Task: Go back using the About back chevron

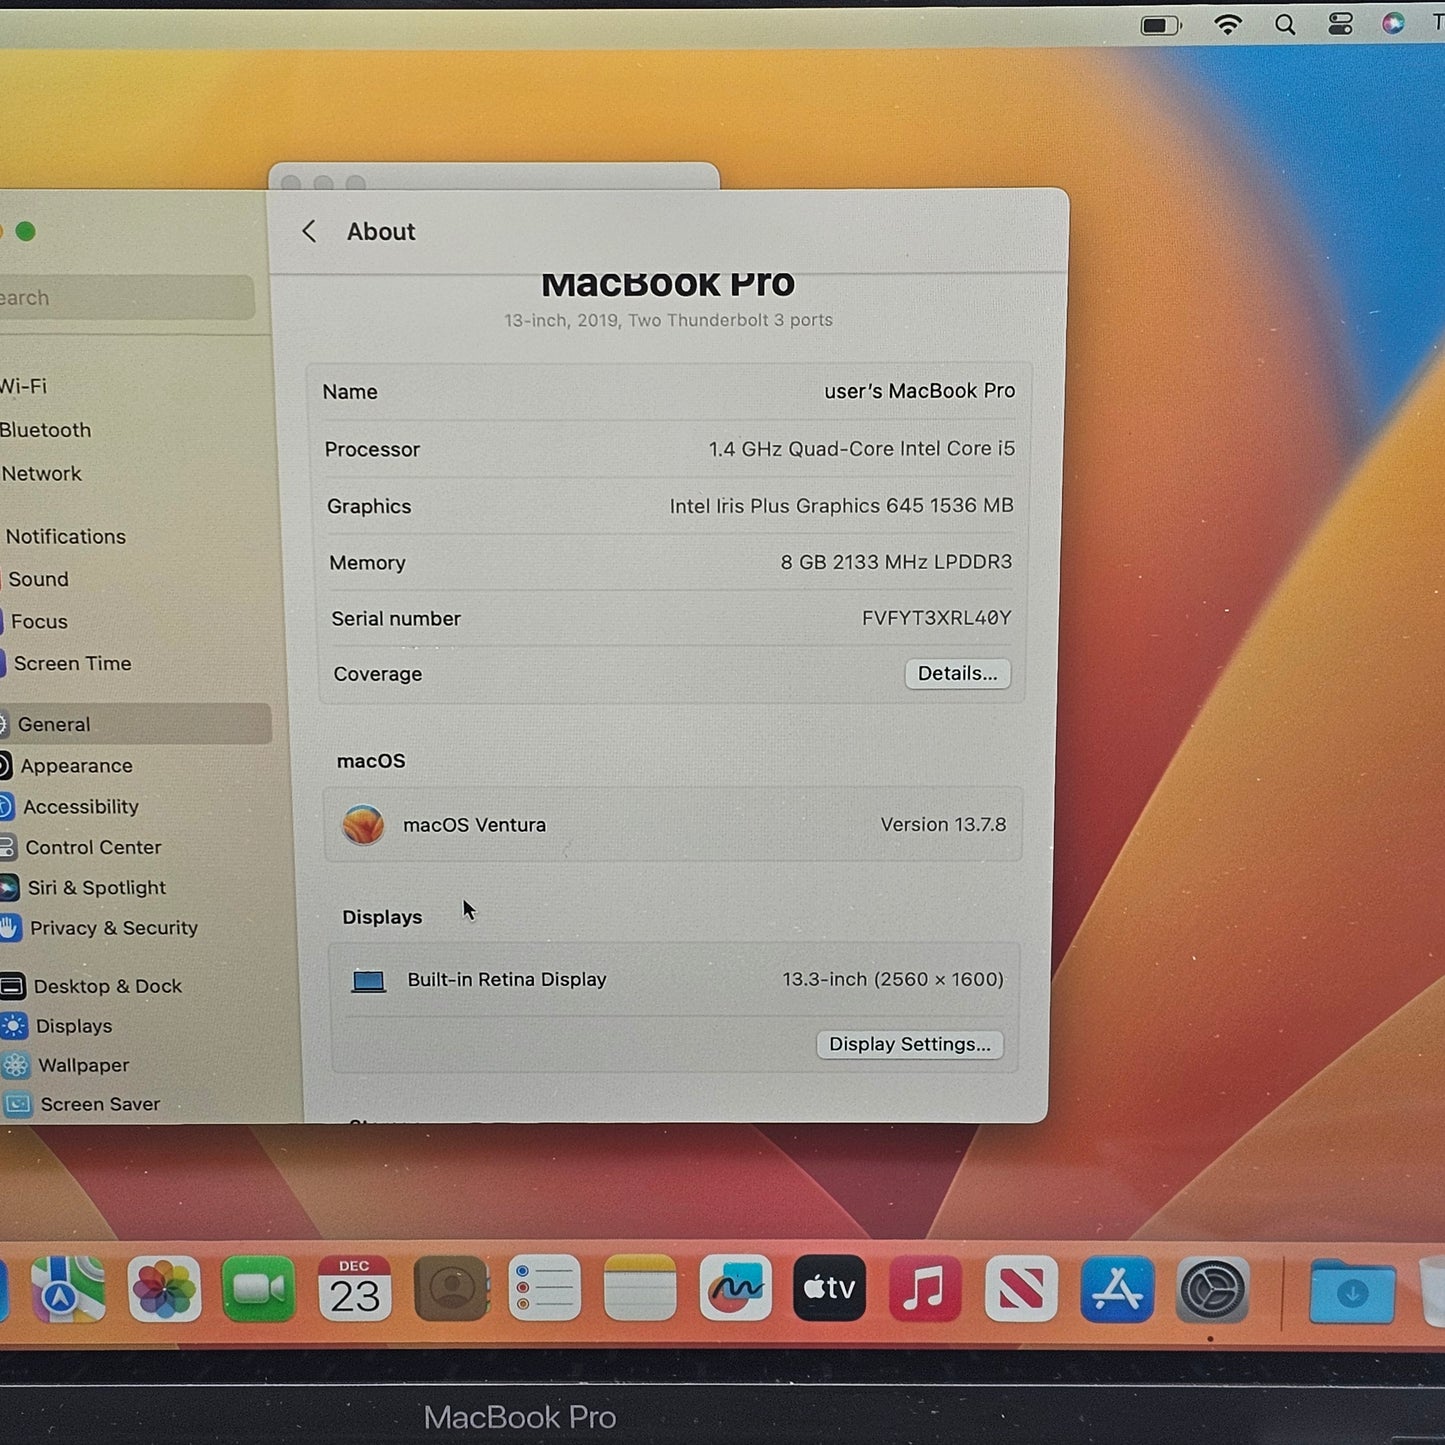Action: click(x=309, y=231)
